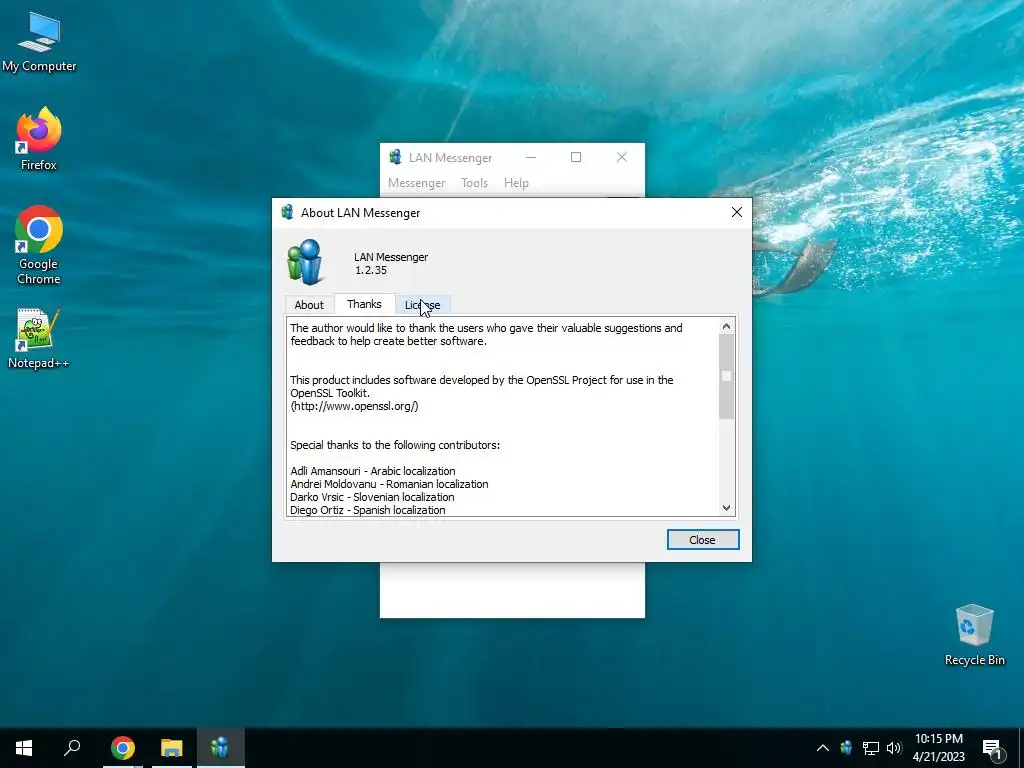Screen dimensions: 1024x768
Task: Click the openssl.org URL text
Action: pos(355,406)
